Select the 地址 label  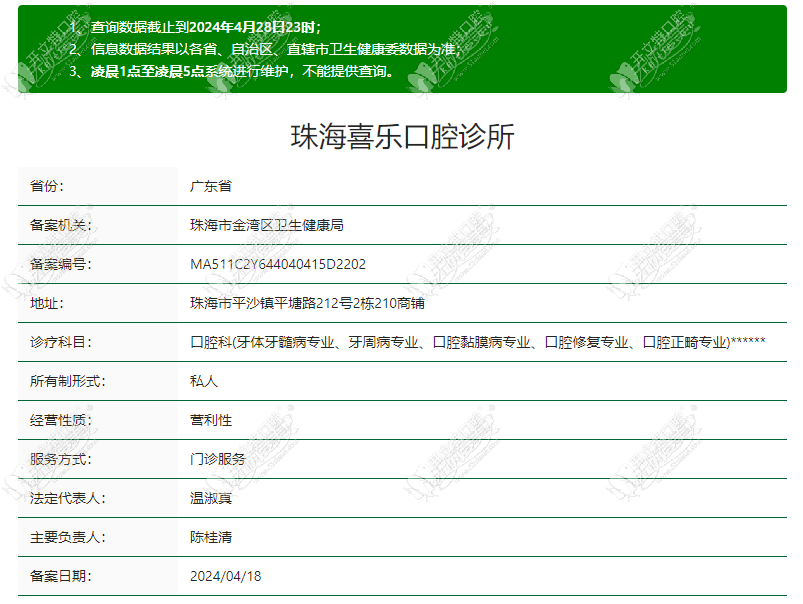pos(47,303)
